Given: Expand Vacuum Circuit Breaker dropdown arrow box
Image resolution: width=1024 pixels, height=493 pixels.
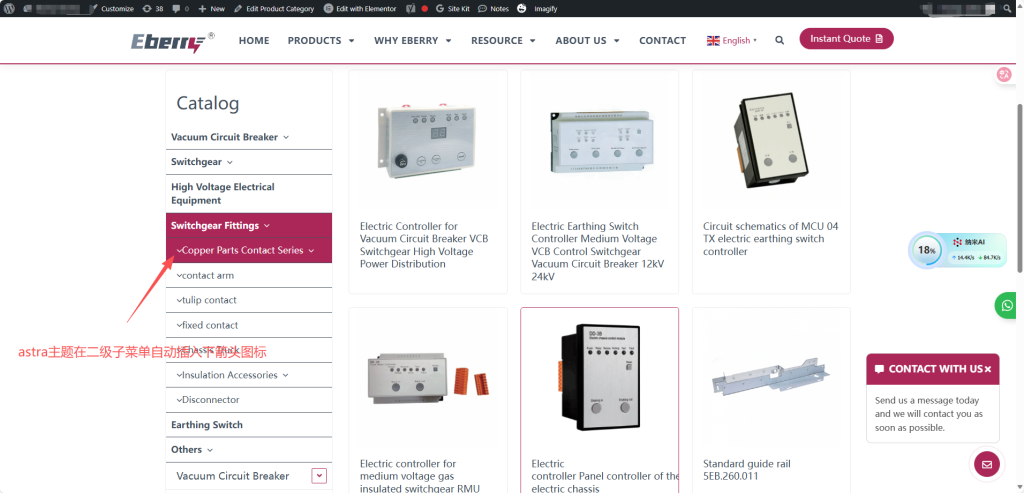Looking at the screenshot, I should click(x=319, y=476).
